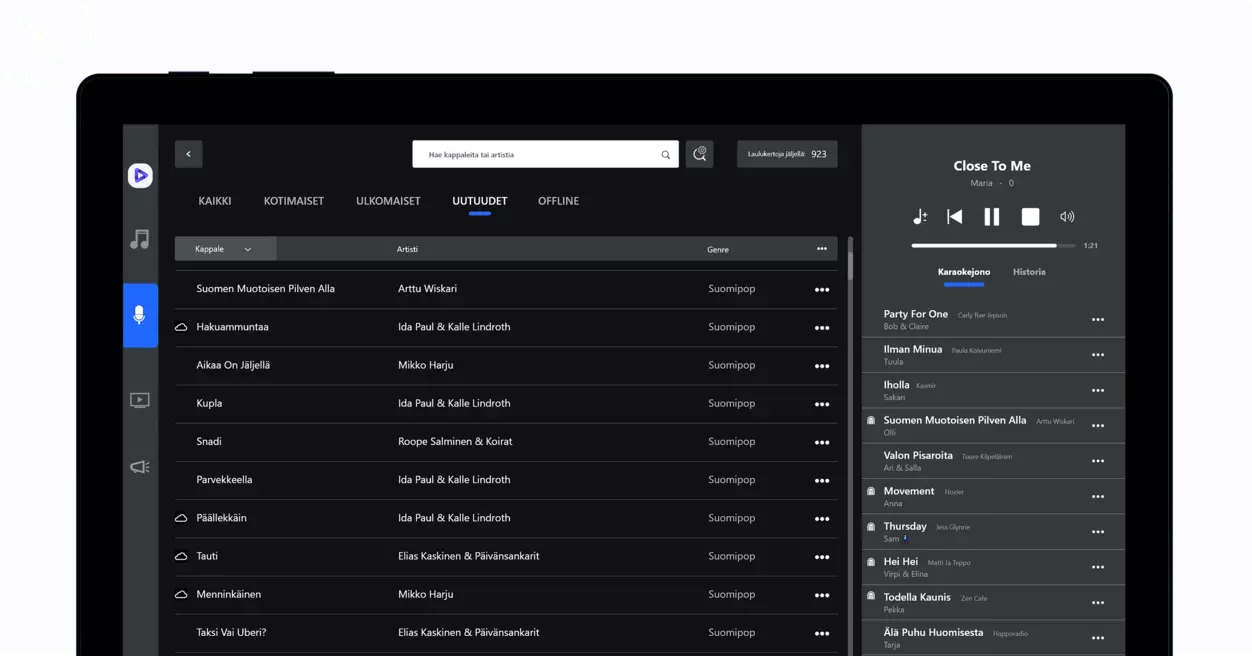Click the megaphone announcements sidebar icon
Screen dimensions: 1252x656
coord(140,467)
